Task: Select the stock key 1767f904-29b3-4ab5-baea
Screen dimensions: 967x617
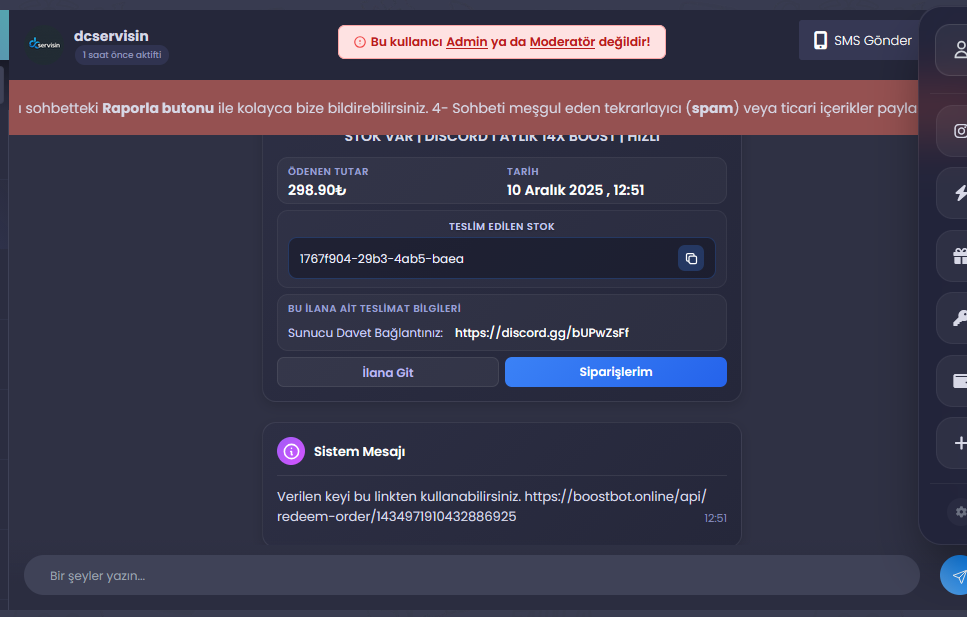Action: click(382, 259)
